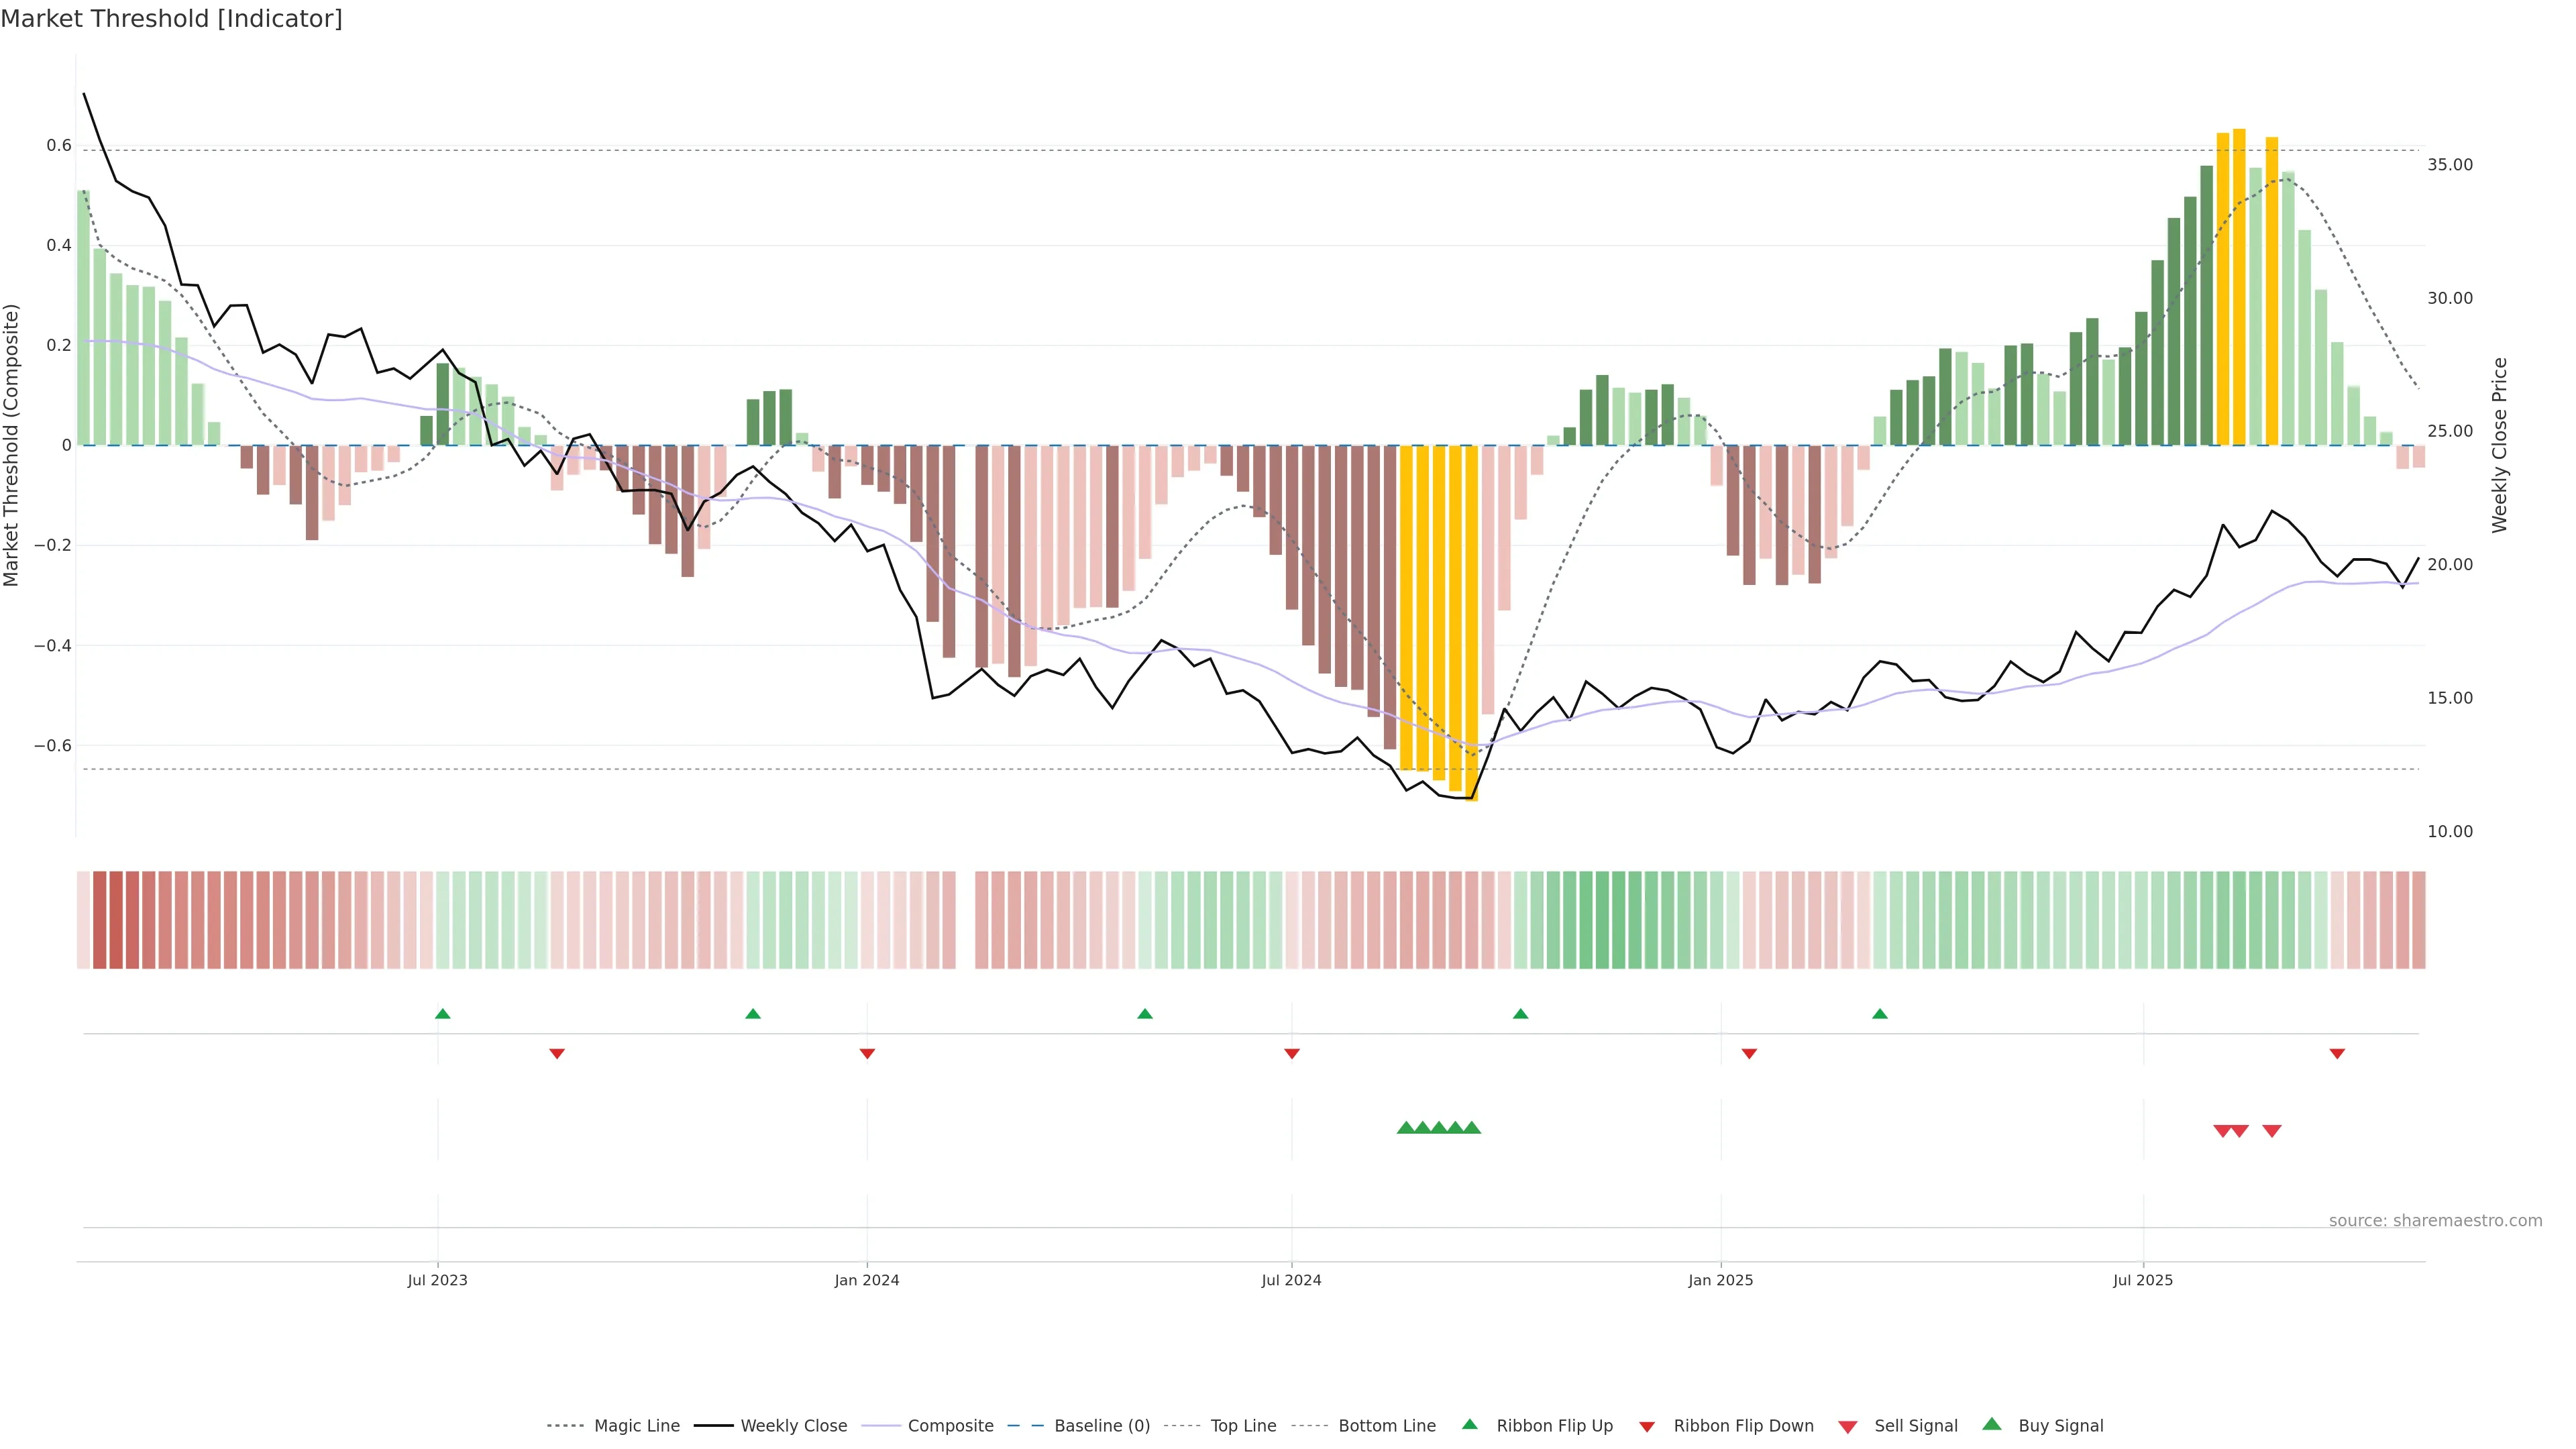Hide the Composite legend series
This screenshot has height=1449, width=2576.
(x=950, y=1426)
